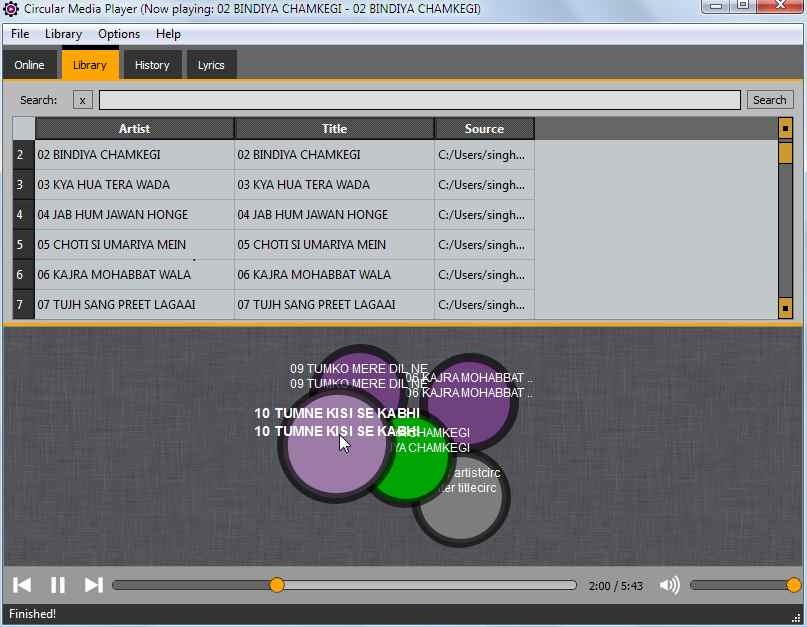The height and width of the screenshot is (627, 807).
Task: Open the File menu
Action: coord(20,34)
